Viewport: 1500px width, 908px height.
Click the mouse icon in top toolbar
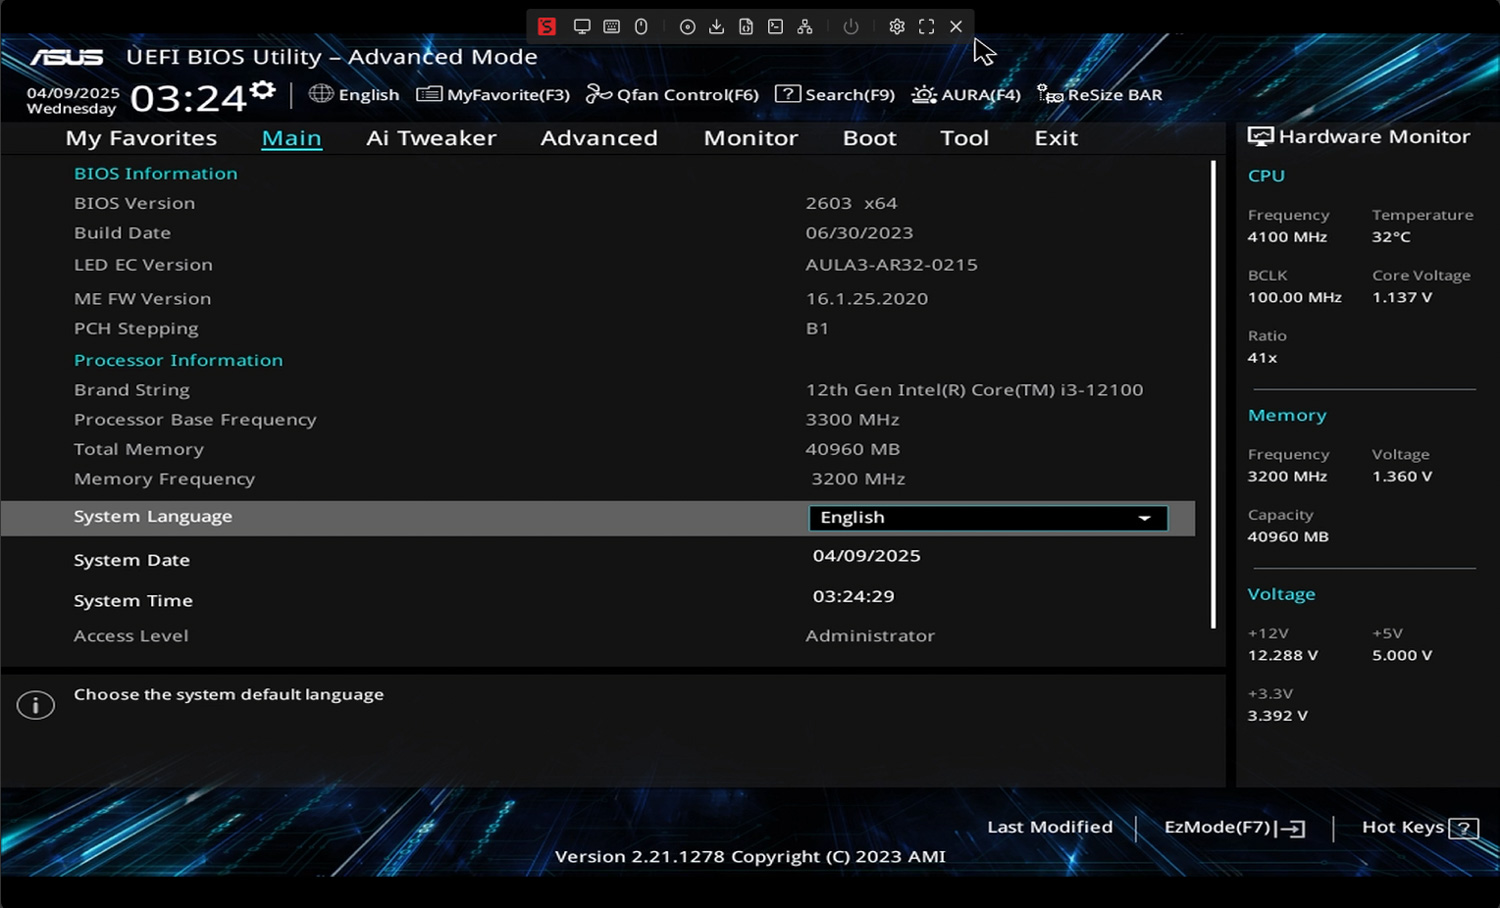click(641, 26)
